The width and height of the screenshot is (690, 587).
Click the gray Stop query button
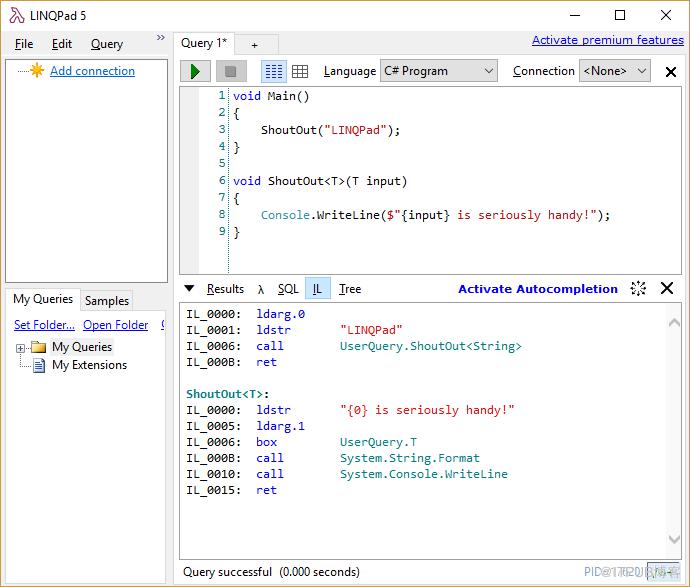point(231,71)
